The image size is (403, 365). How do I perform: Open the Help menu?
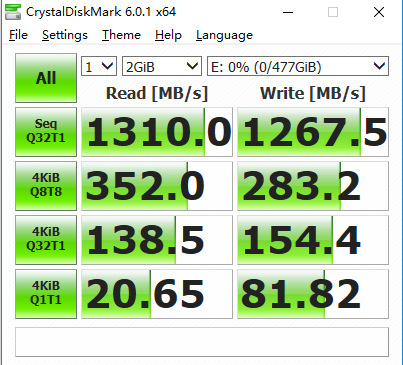[168, 35]
